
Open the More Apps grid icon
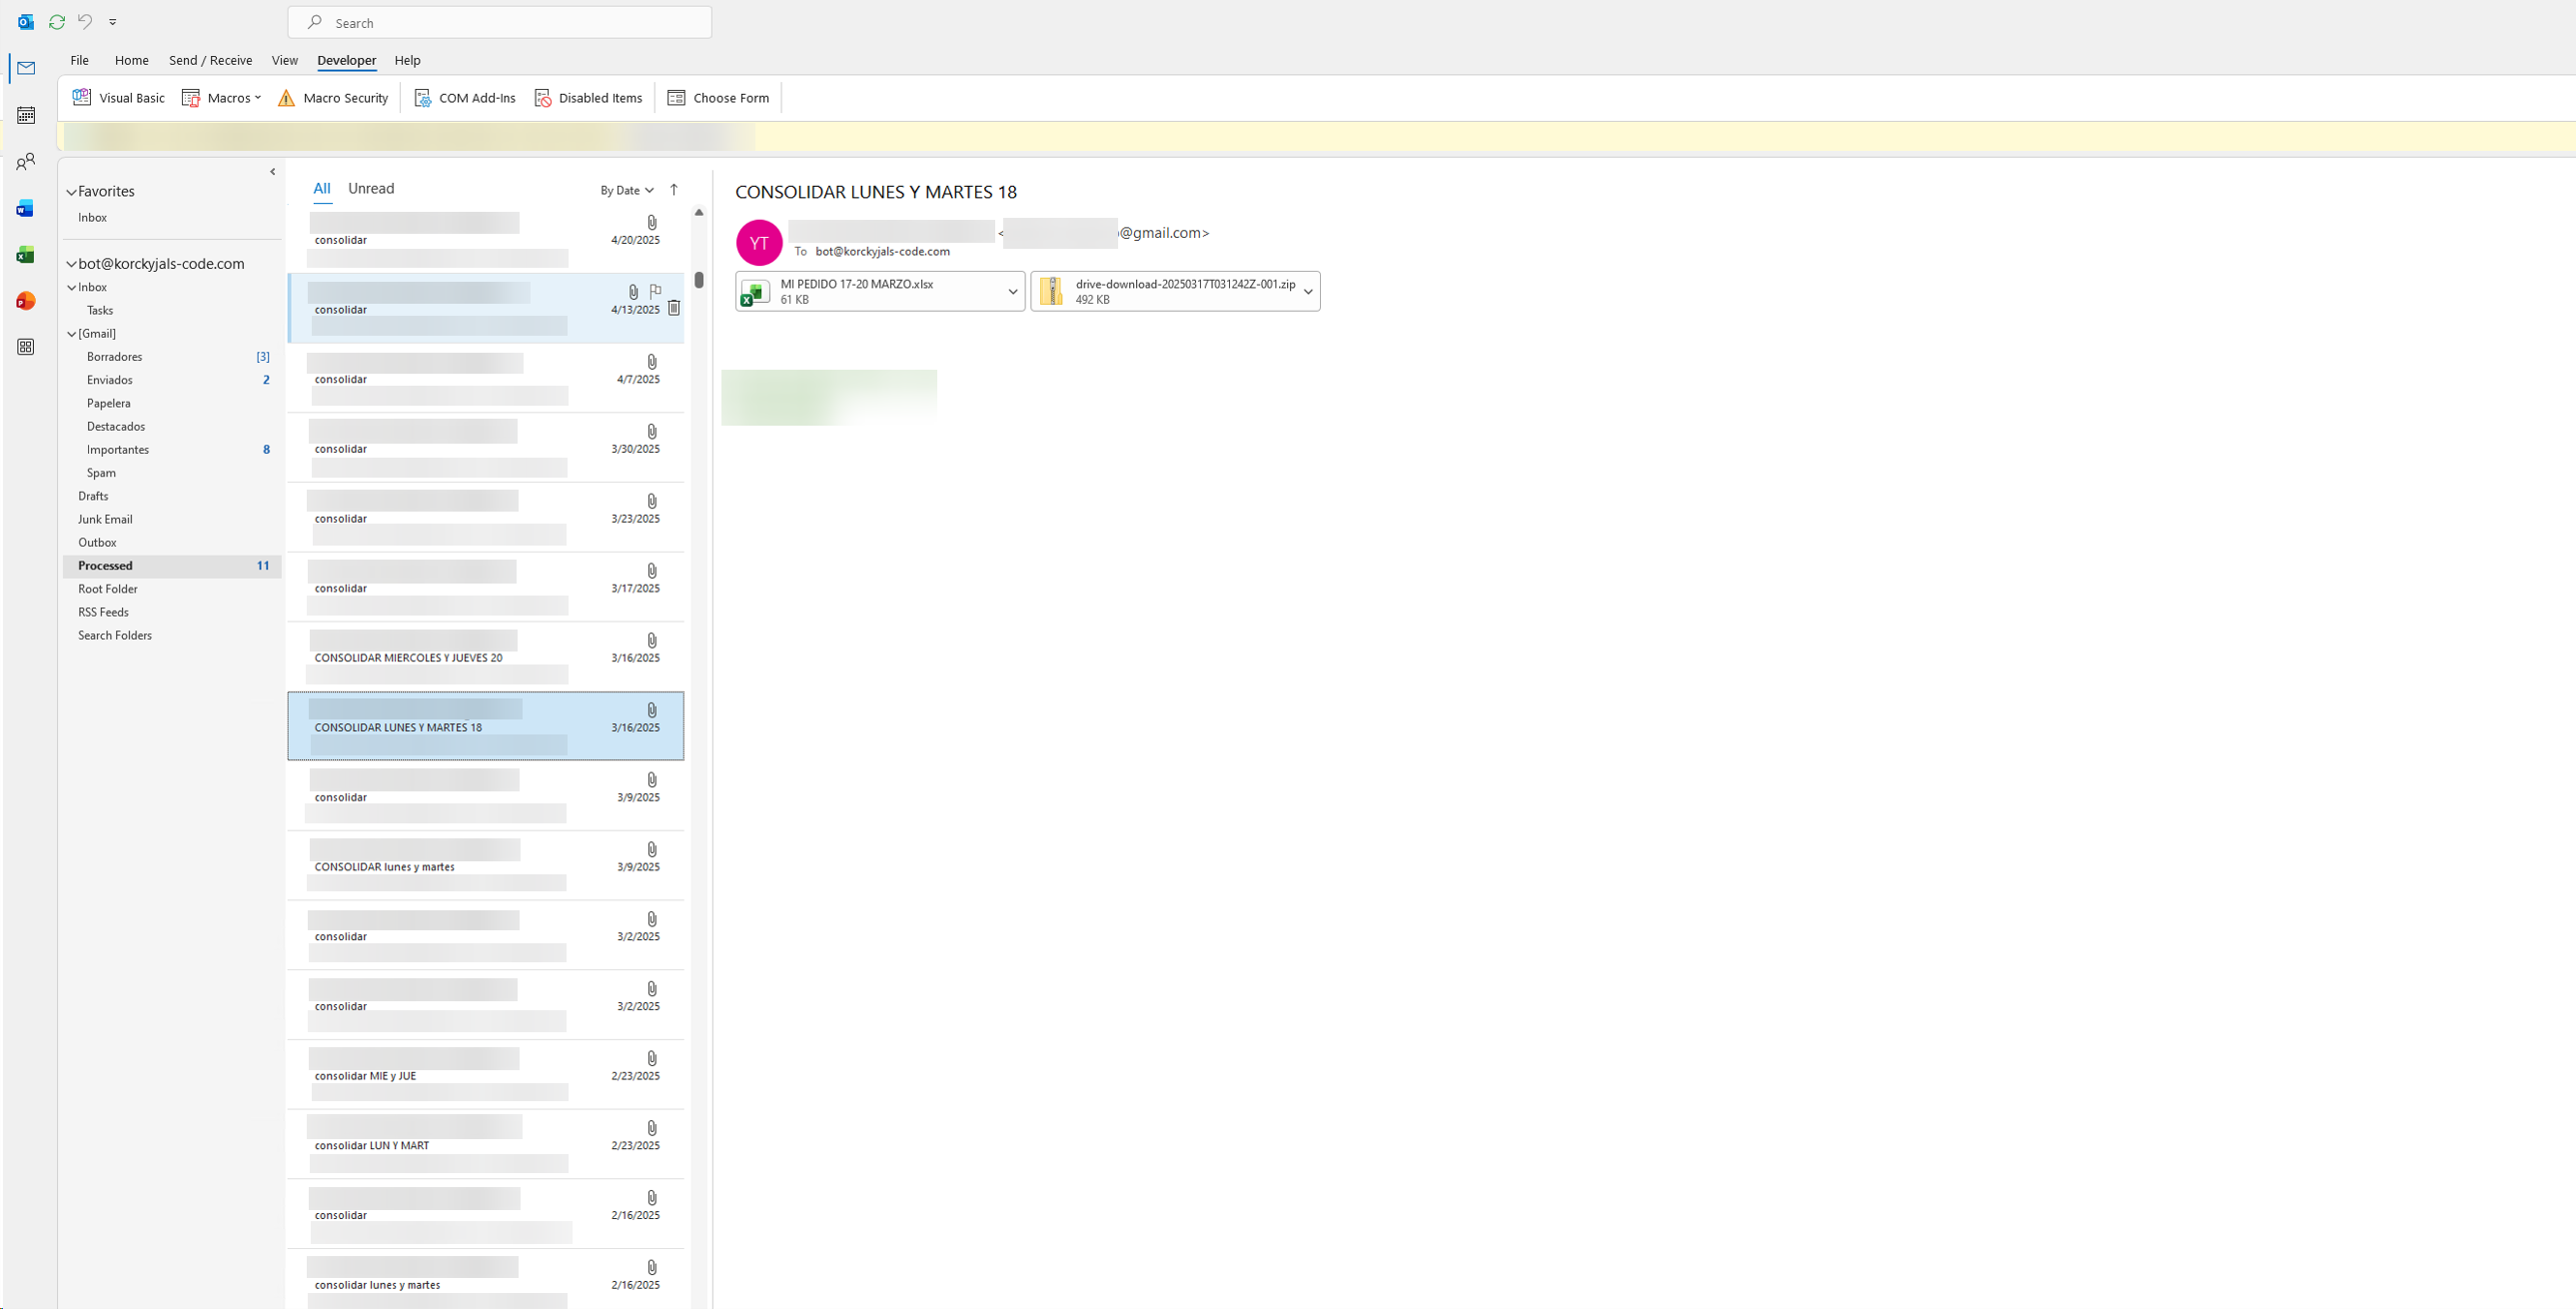coord(26,347)
